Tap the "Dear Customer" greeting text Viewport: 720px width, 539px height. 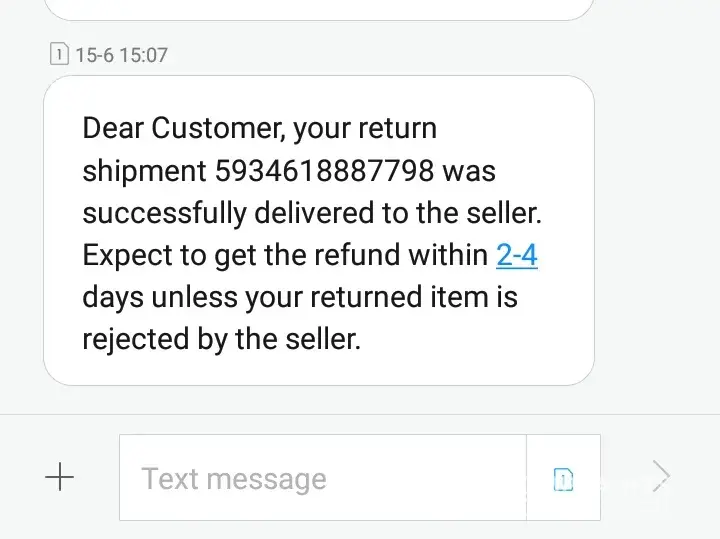[x=166, y=129]
